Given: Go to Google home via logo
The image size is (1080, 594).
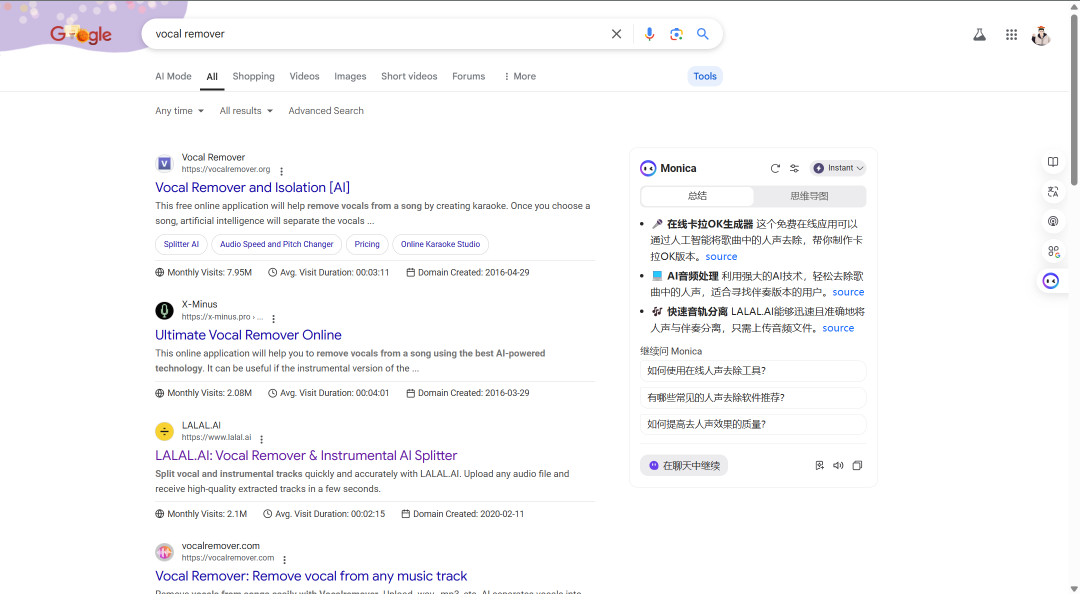Looking at the screenshot, I should tap(81, 34).
